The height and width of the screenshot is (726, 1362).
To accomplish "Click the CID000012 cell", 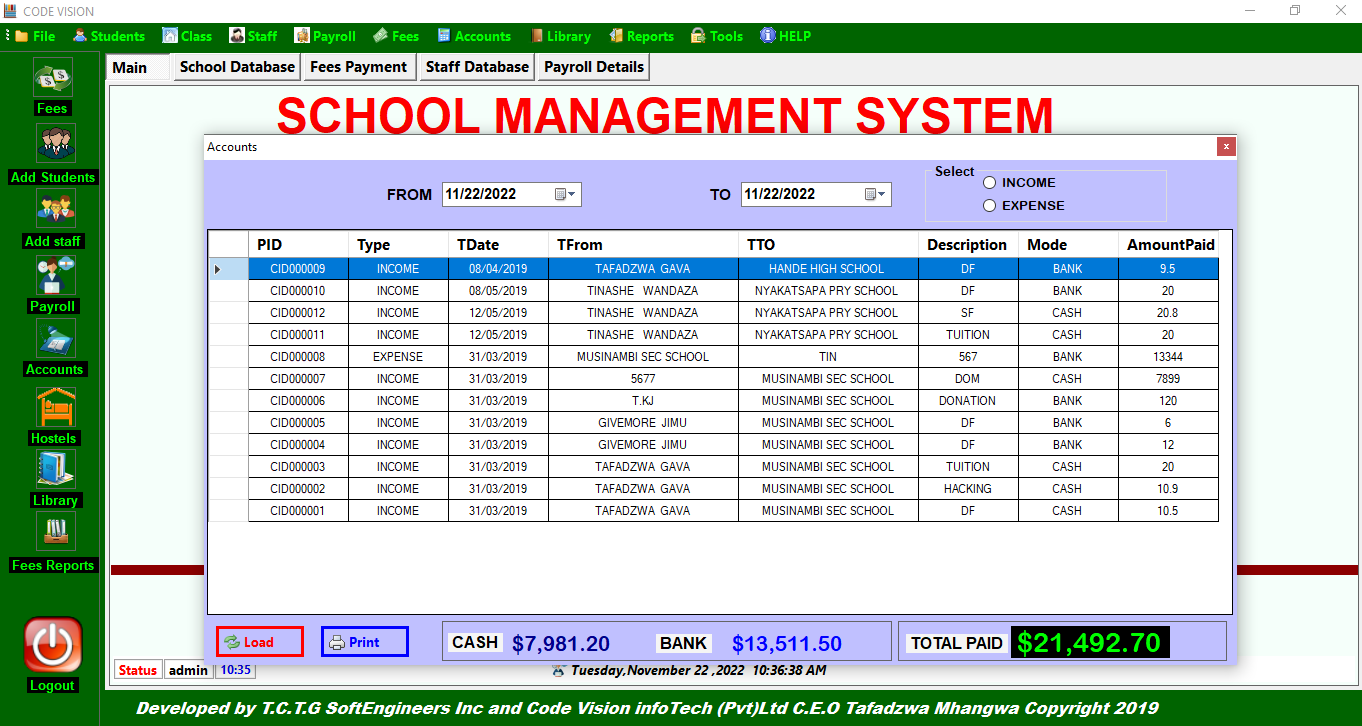I will [x=298, y=313].
